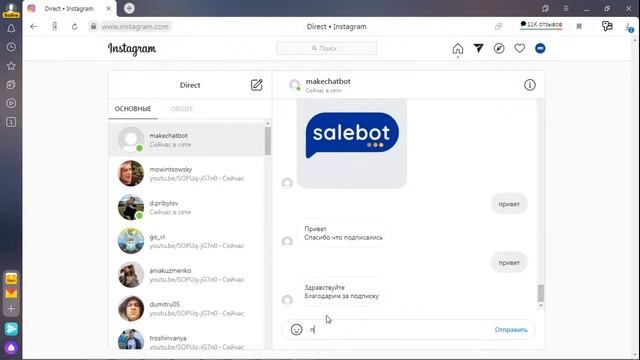Open aniakuzmenko conversation
This screenshot has width=640, height=360.
(x=187, y=275)
